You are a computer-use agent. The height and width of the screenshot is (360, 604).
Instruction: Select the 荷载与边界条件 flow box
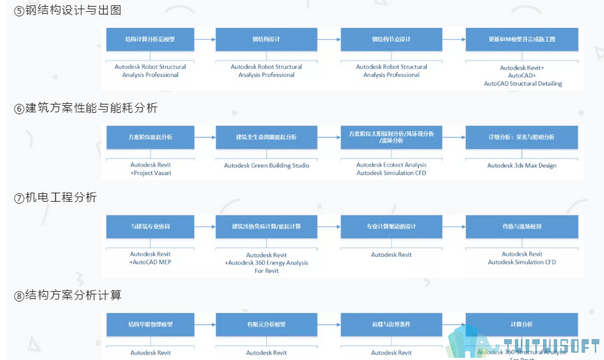point(391,324)
